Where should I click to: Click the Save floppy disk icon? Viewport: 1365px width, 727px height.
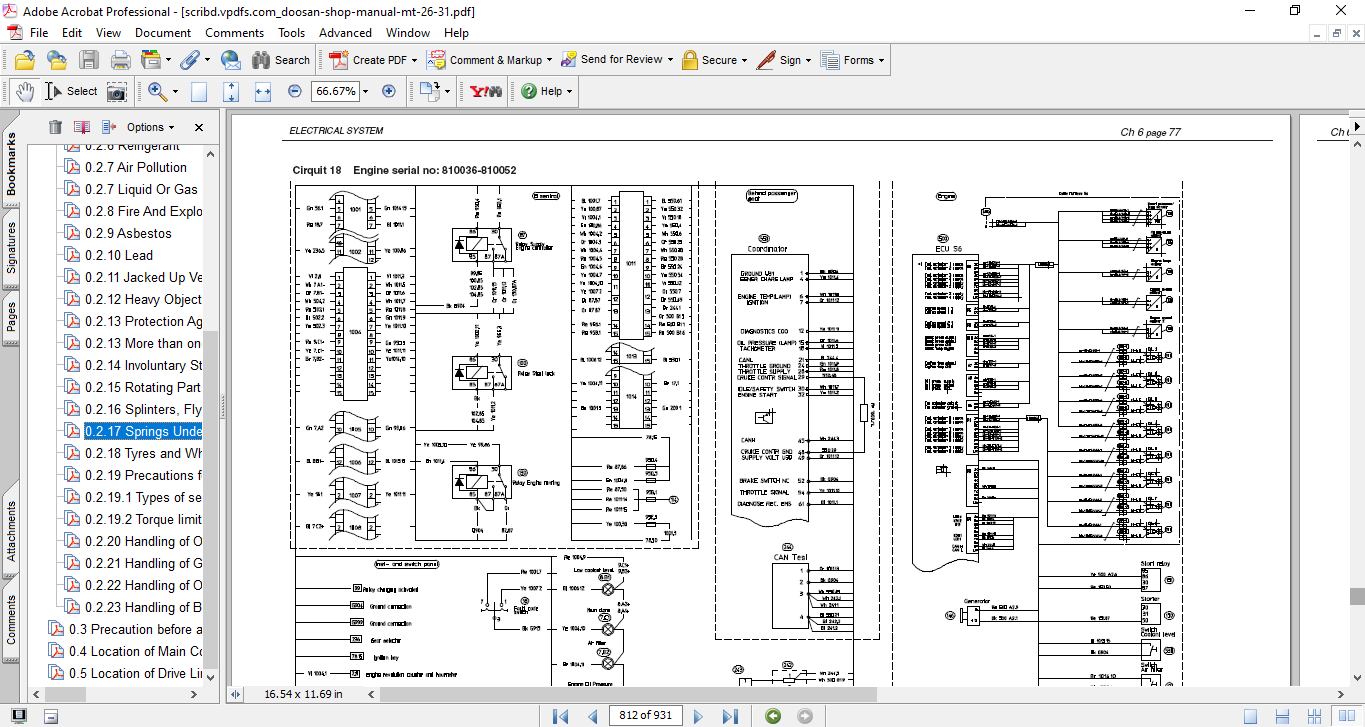(89, 60)
